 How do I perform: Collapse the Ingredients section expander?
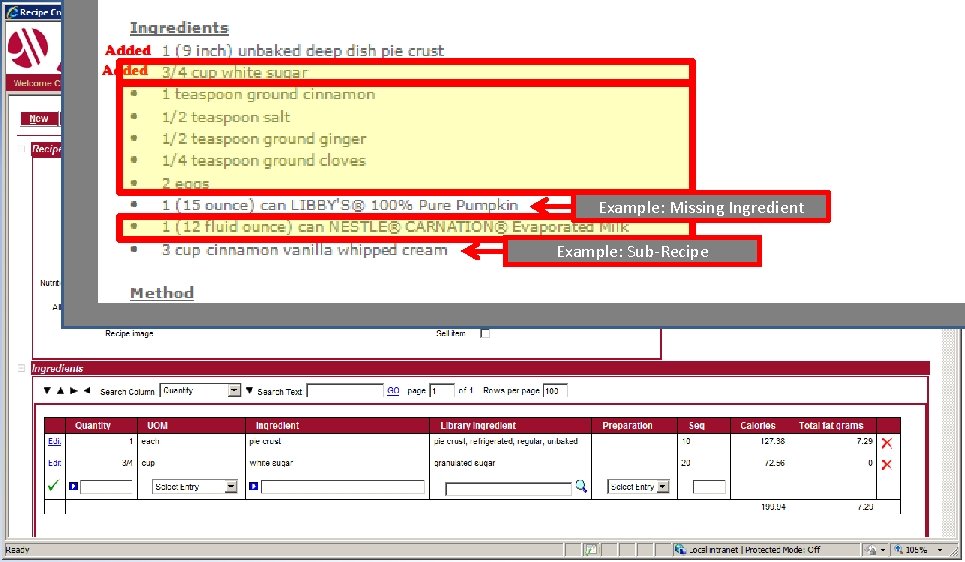tap(22, 368)
